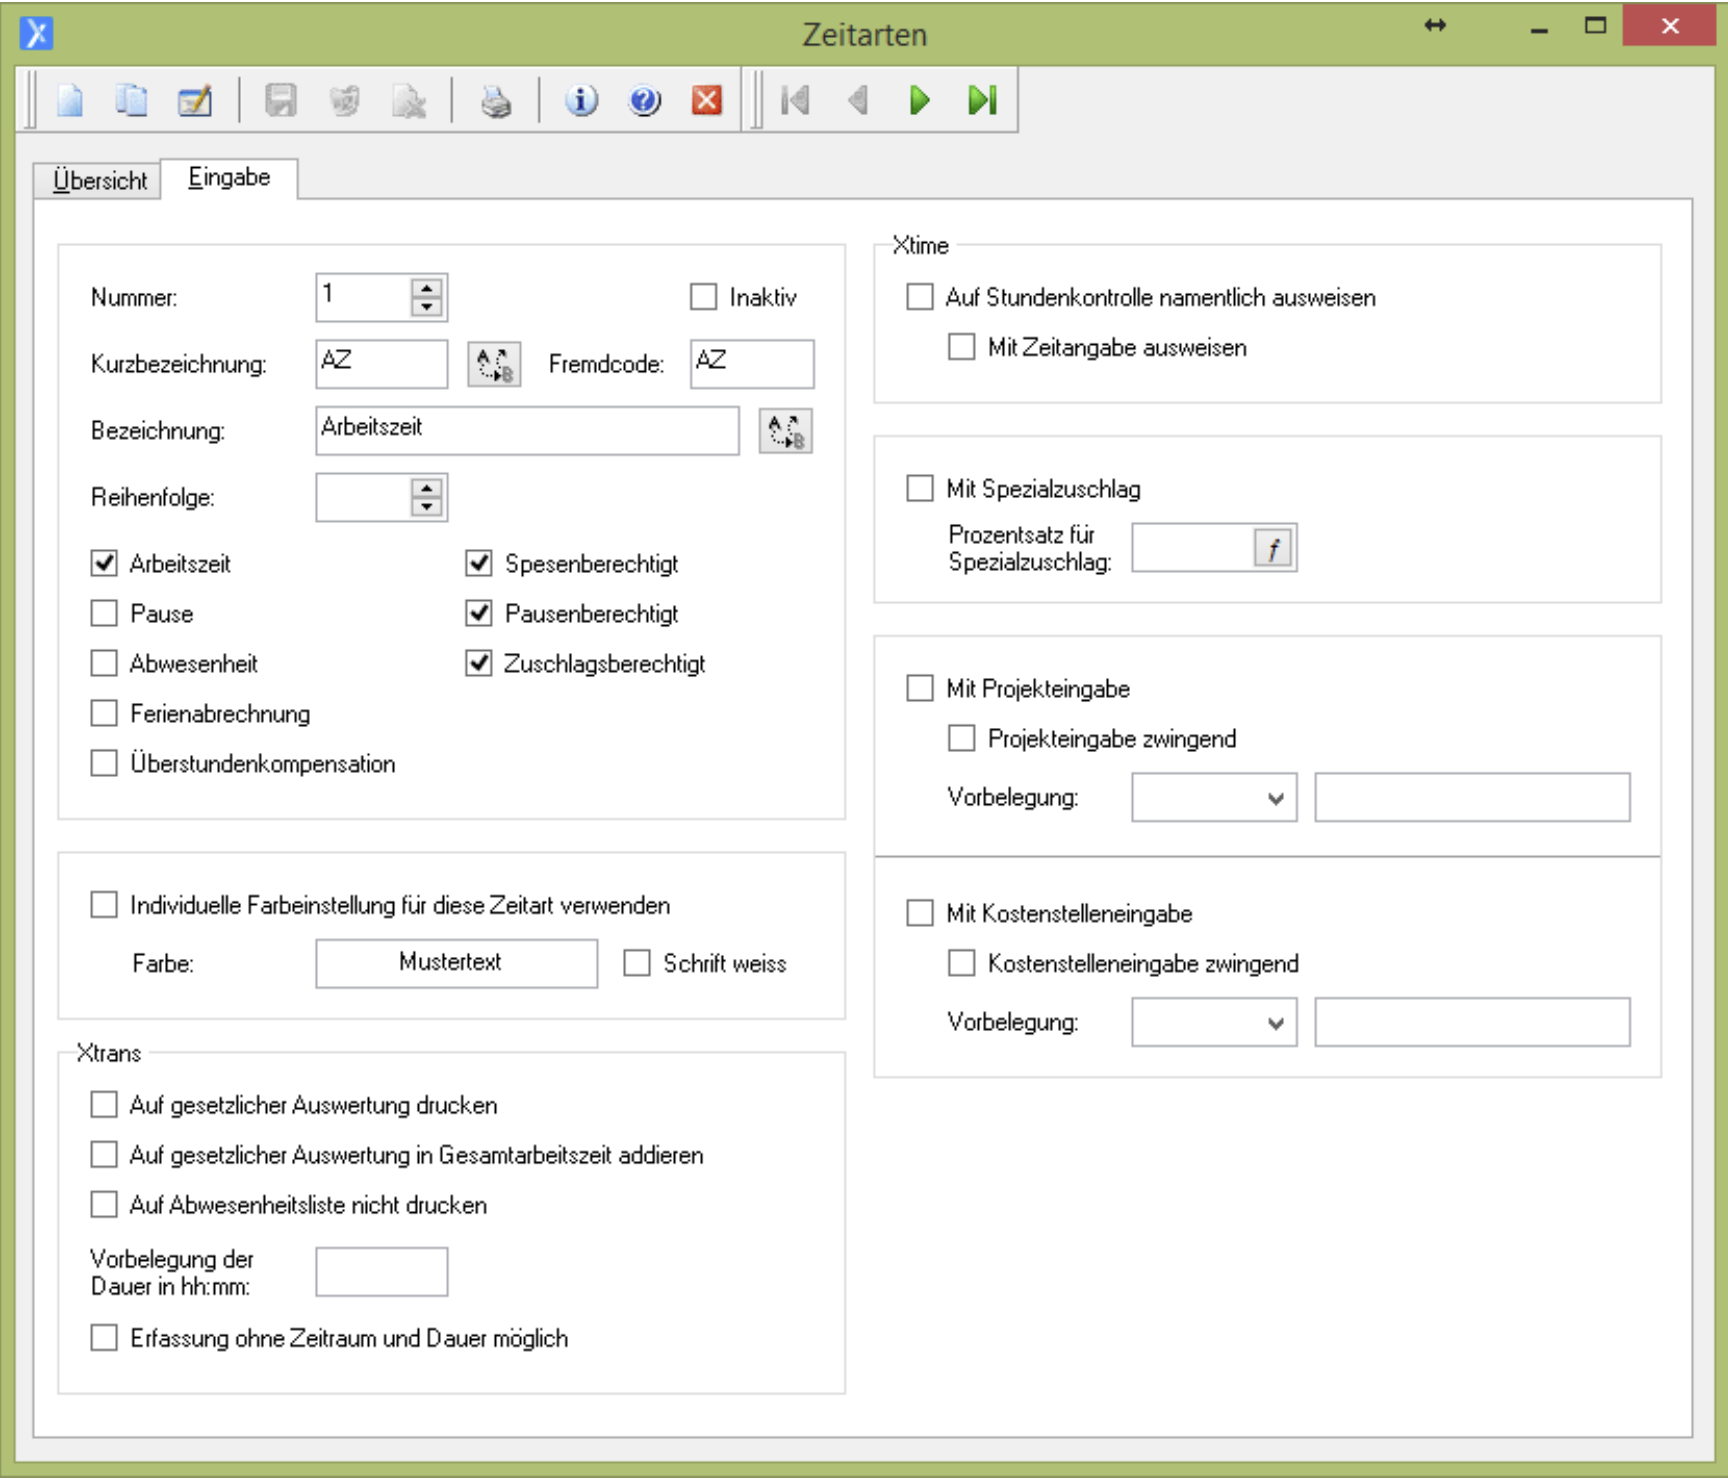Screen dimensions: 1728x1482
Task: Go to next record green arrow
Action: (x=919, y=101)
